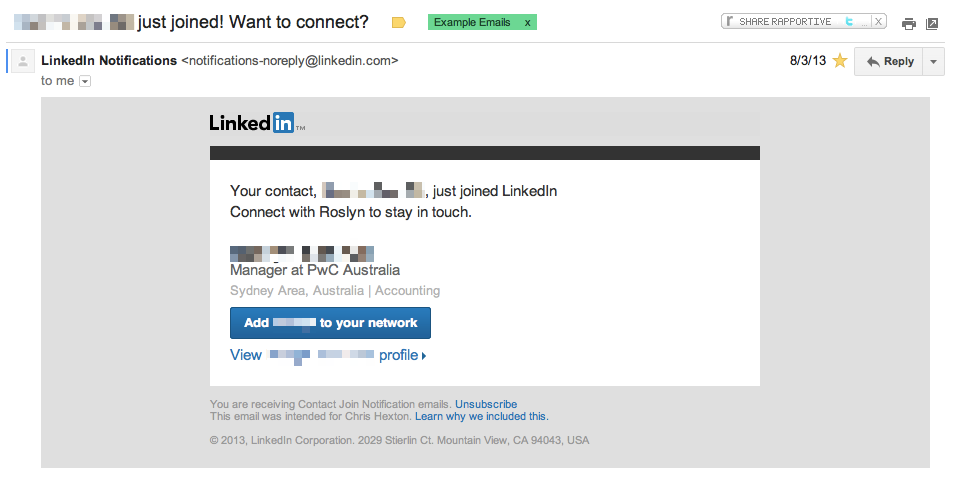960x490 pixels.
Task: Click the Reply button
Action: click(x=889, y=61)
